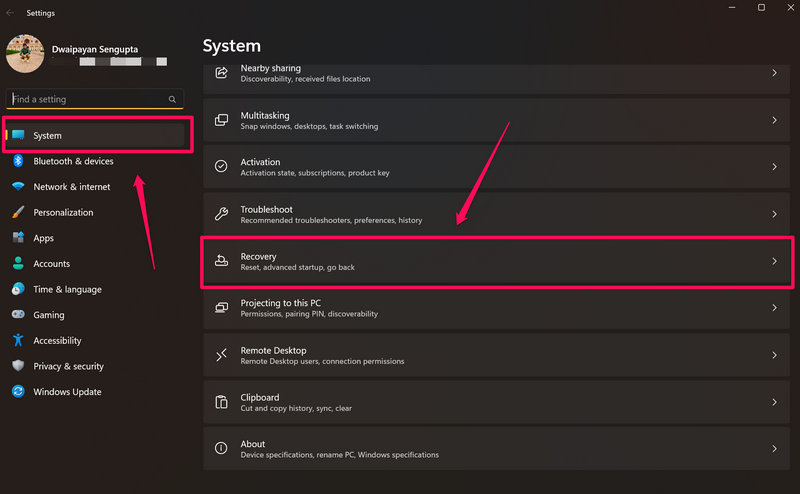The image size is (800, 494).
Task: Expand the Multitasking row chevron
Action: [774, 120]
